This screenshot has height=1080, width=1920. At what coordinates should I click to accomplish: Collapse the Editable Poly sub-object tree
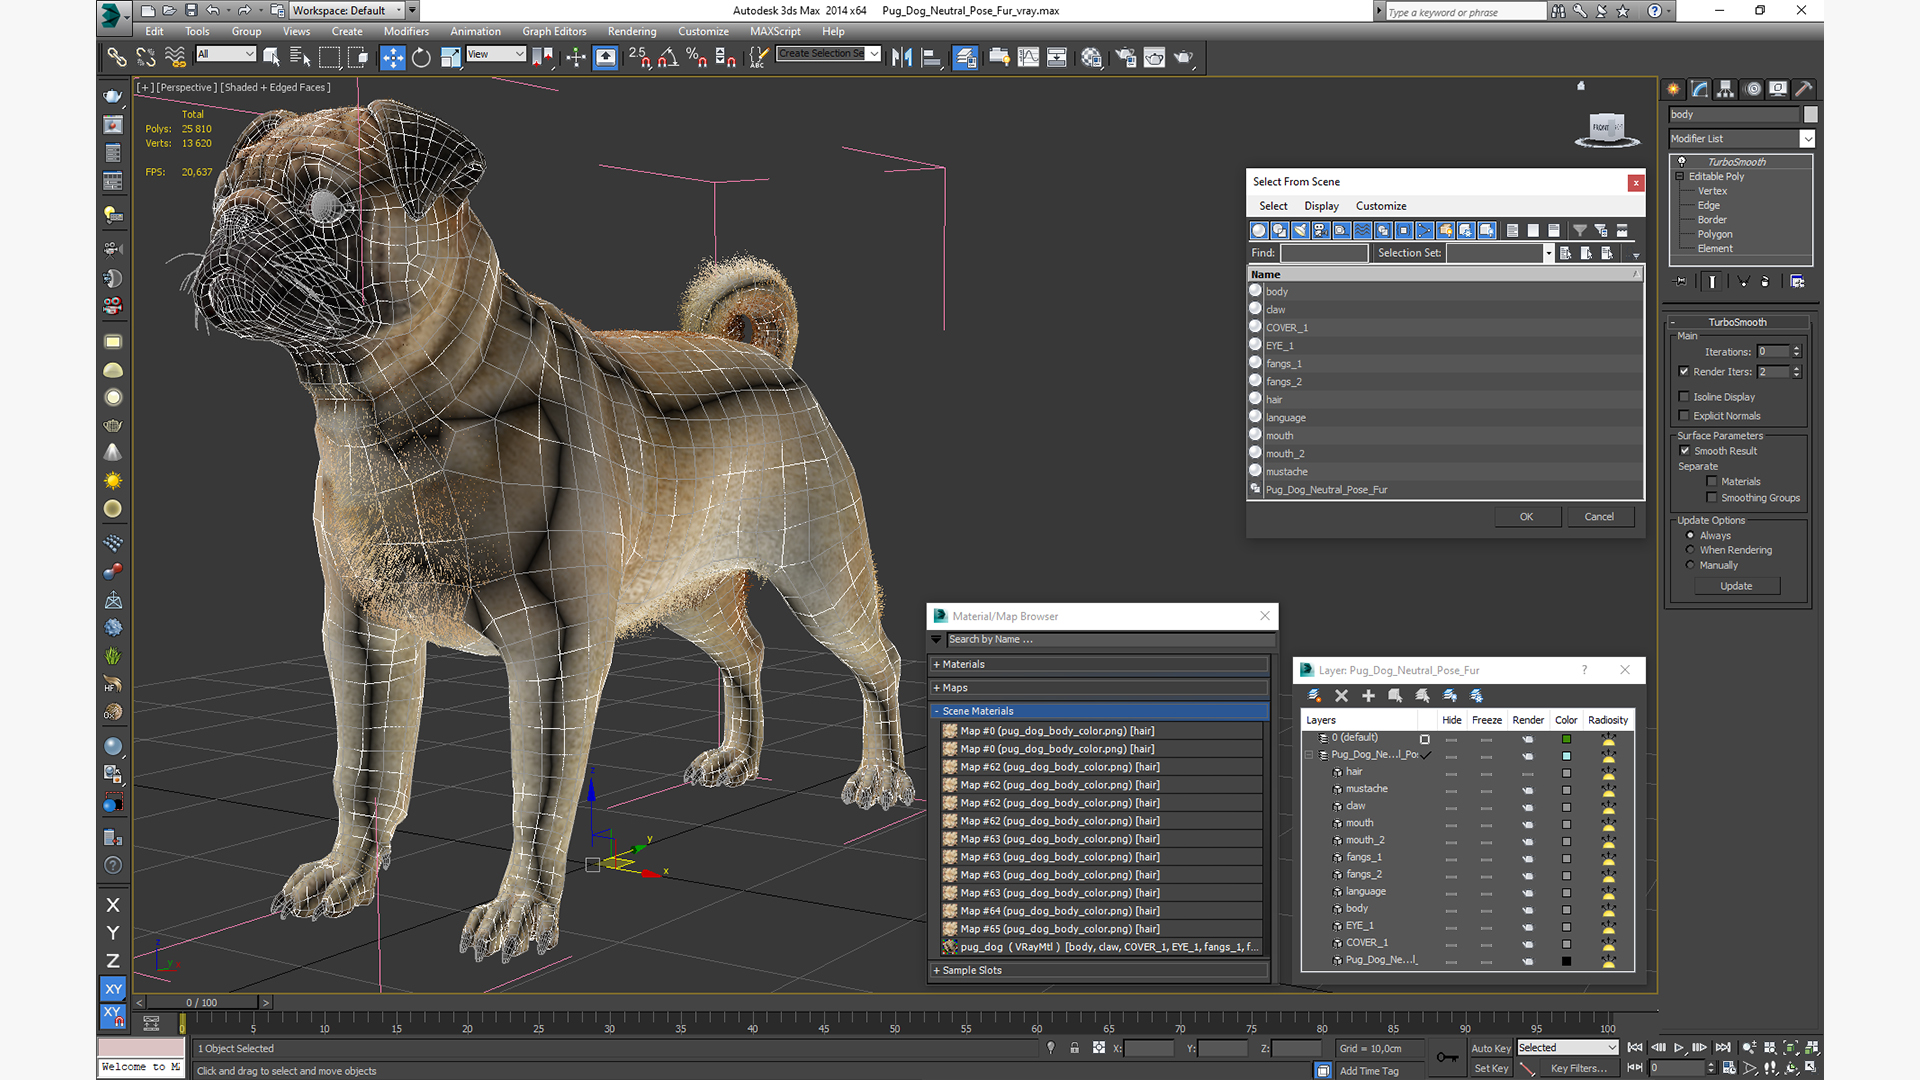(1680, 176)
